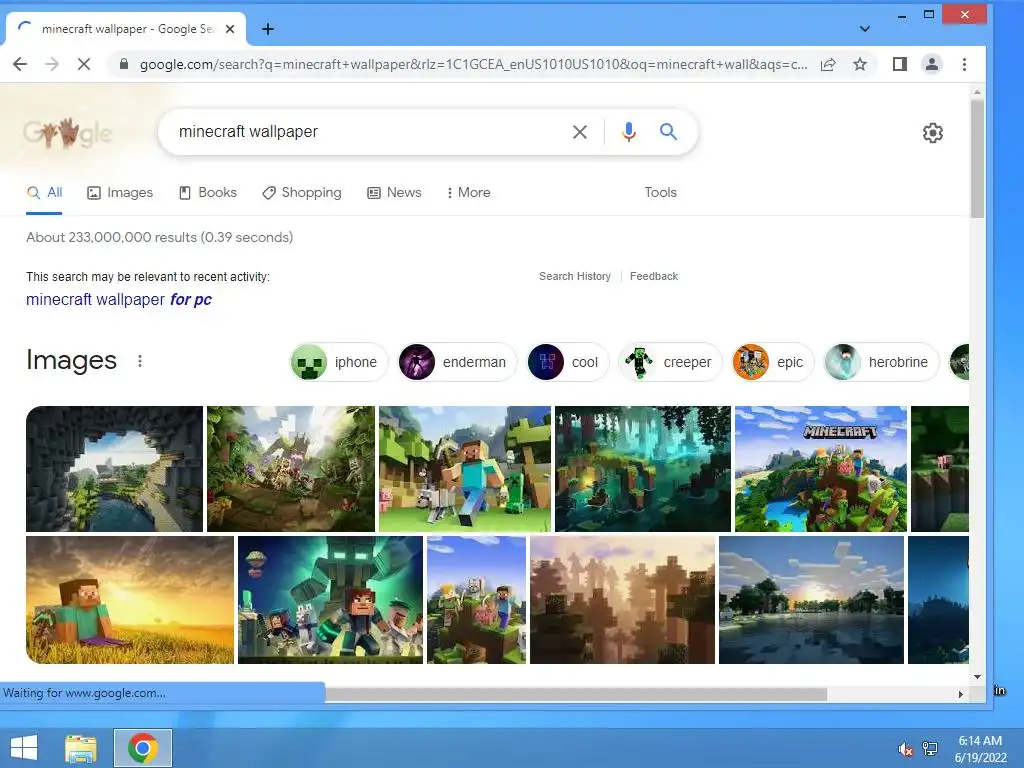Click the vertical page scrollbar
The height and width of the screenshot is (768, 1024).
pos(977,159)
